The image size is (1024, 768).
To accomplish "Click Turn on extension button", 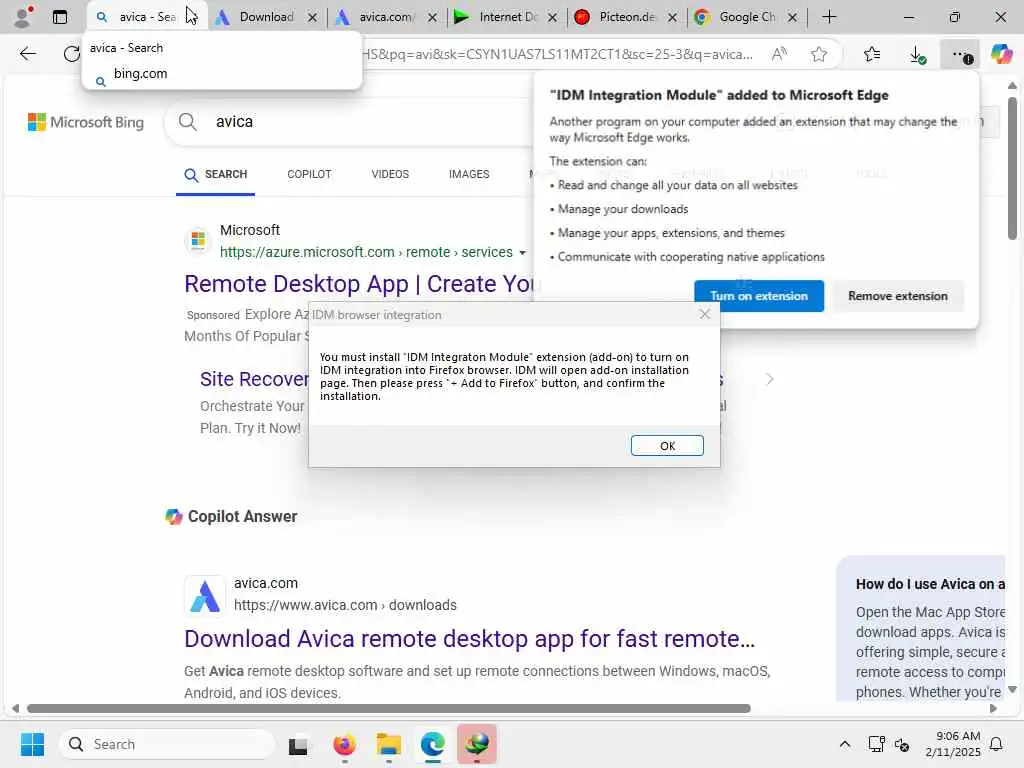I will pyautogui.click(x=759, y=296).
